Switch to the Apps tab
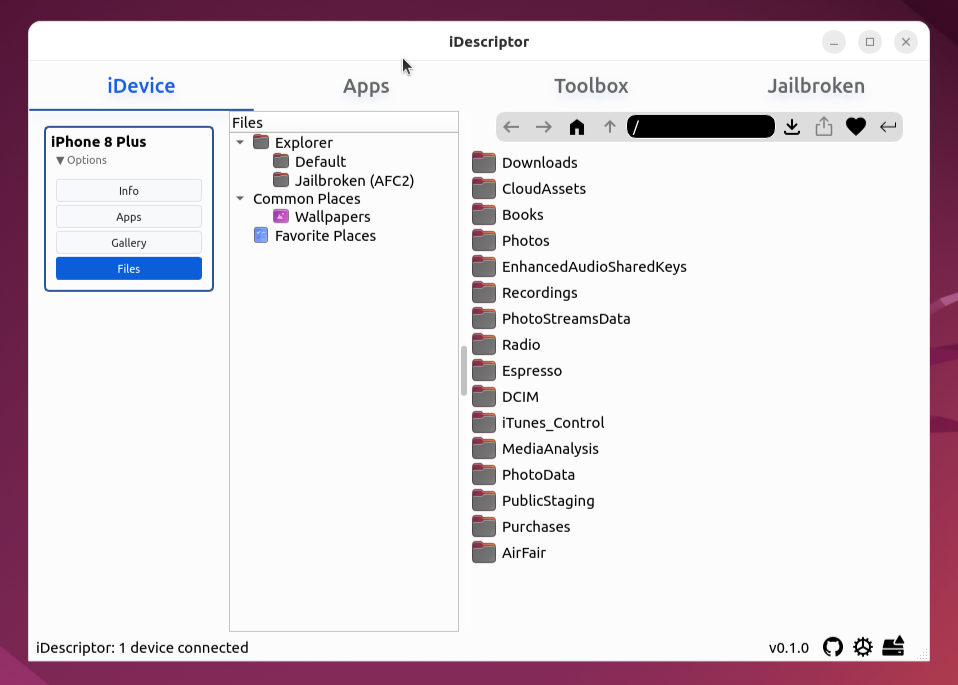The height and width of the screenshot is (685, 958). point(366,86)
